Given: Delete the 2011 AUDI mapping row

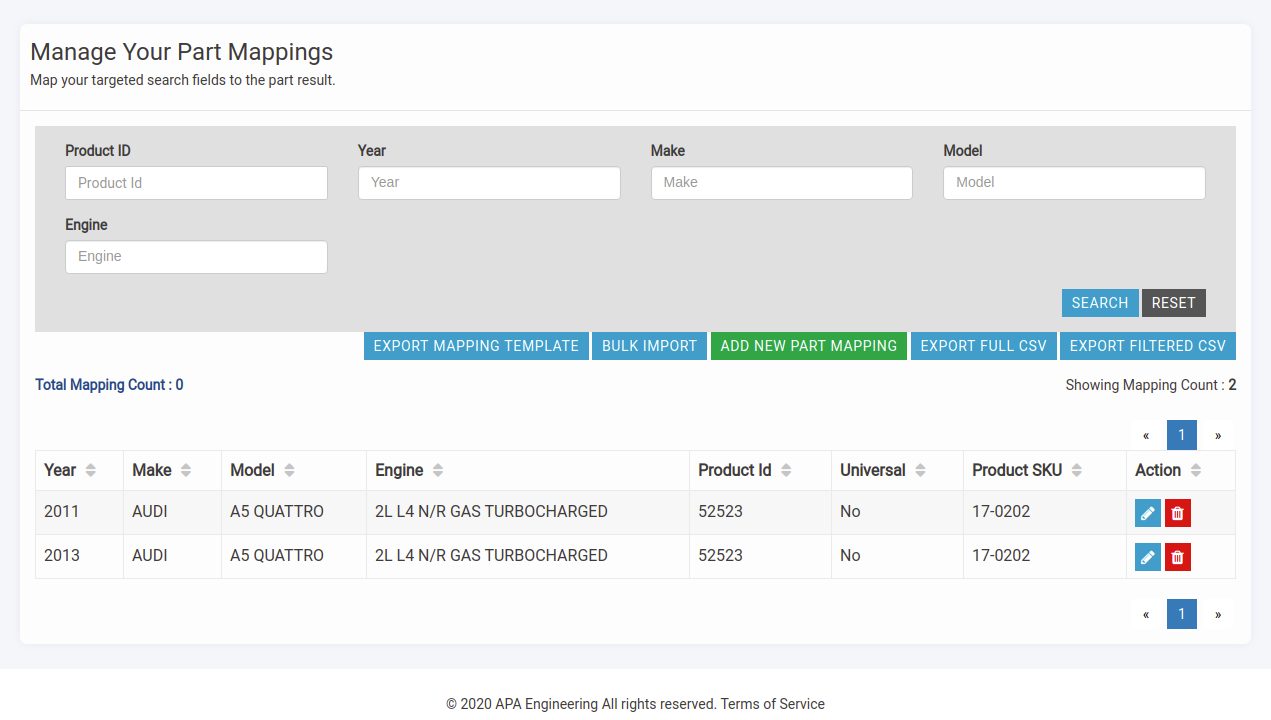Looking at the screenshot, I should [x=1178, y=513].
